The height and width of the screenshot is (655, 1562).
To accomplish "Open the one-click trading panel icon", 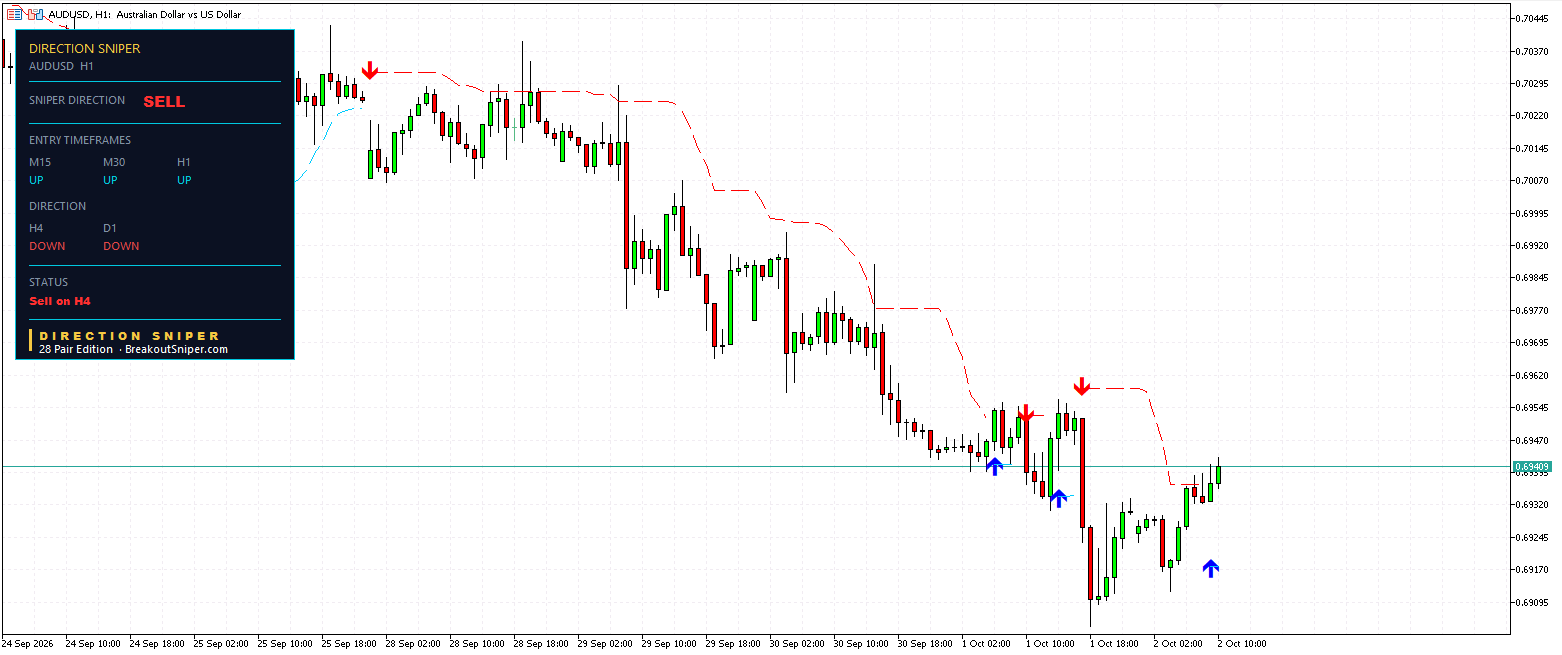I will [16, 14].
